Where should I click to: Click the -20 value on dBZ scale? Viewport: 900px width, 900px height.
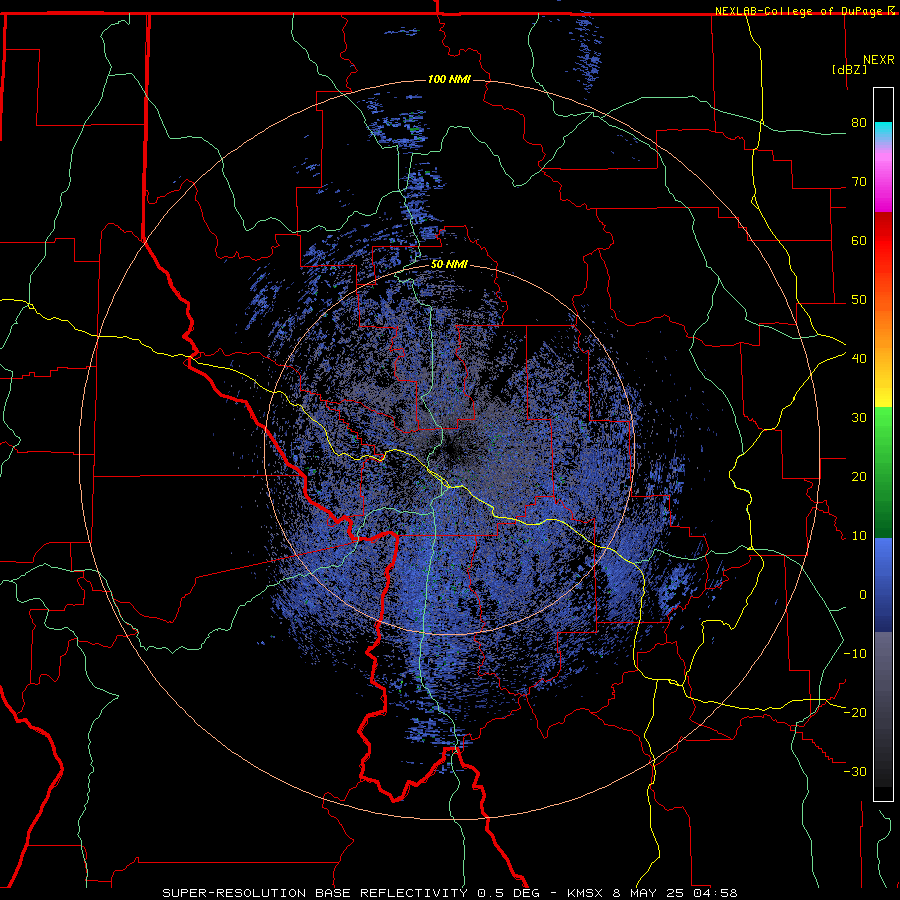855,713
